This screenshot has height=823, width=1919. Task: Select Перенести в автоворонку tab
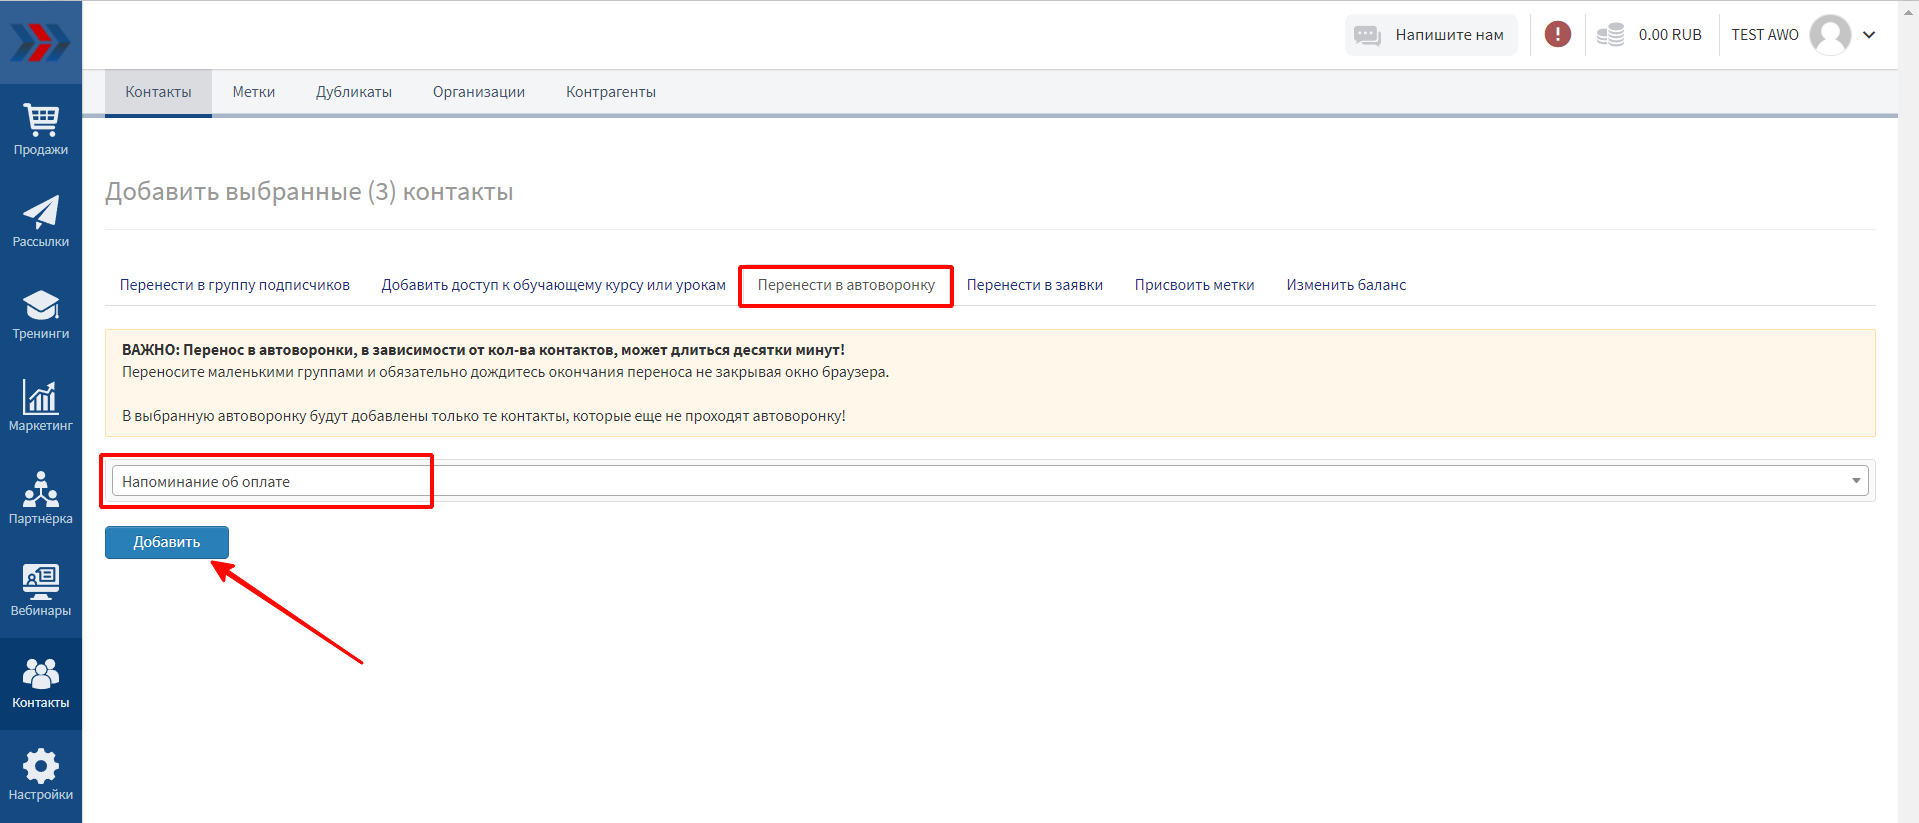[846, 285]
